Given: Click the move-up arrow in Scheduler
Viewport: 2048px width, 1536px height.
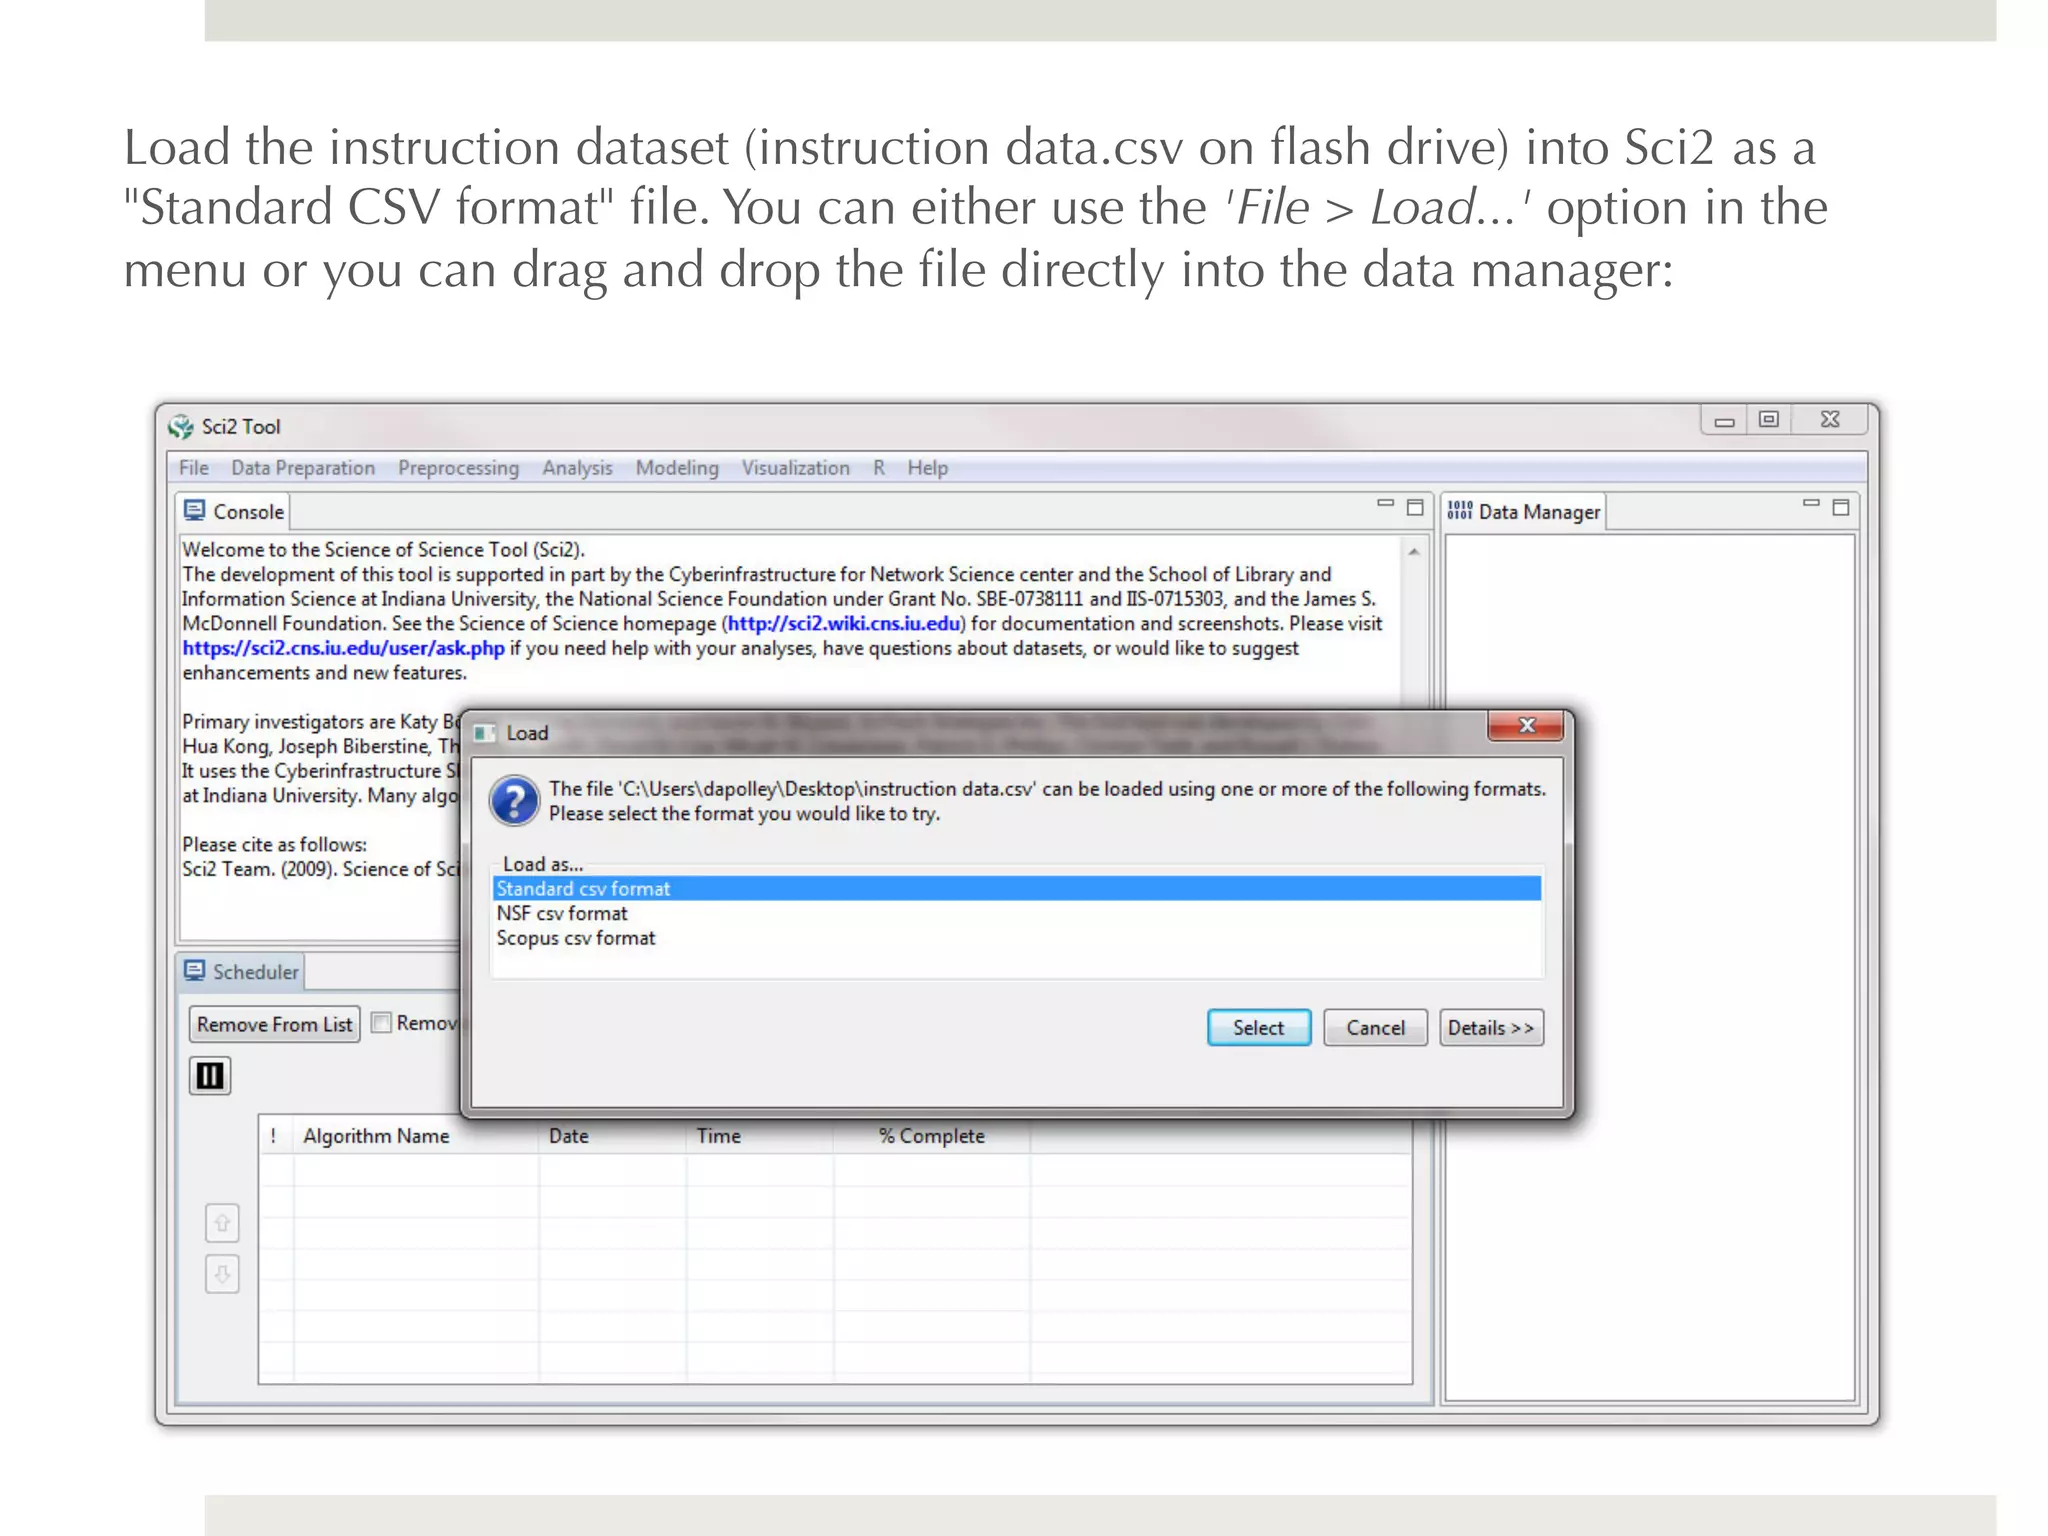Looking at the screenshot, I should click(222, 1222).
